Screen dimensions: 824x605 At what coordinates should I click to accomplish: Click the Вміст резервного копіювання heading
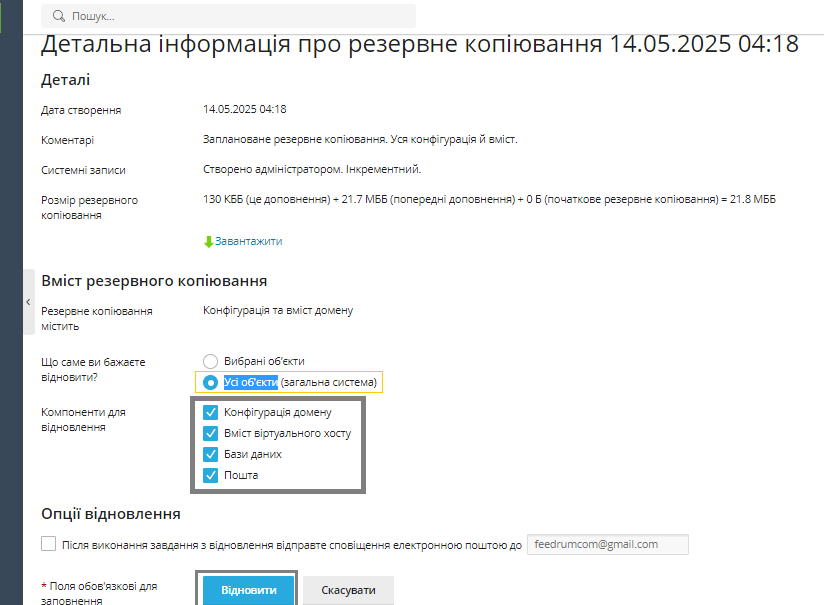click(154, 281)
